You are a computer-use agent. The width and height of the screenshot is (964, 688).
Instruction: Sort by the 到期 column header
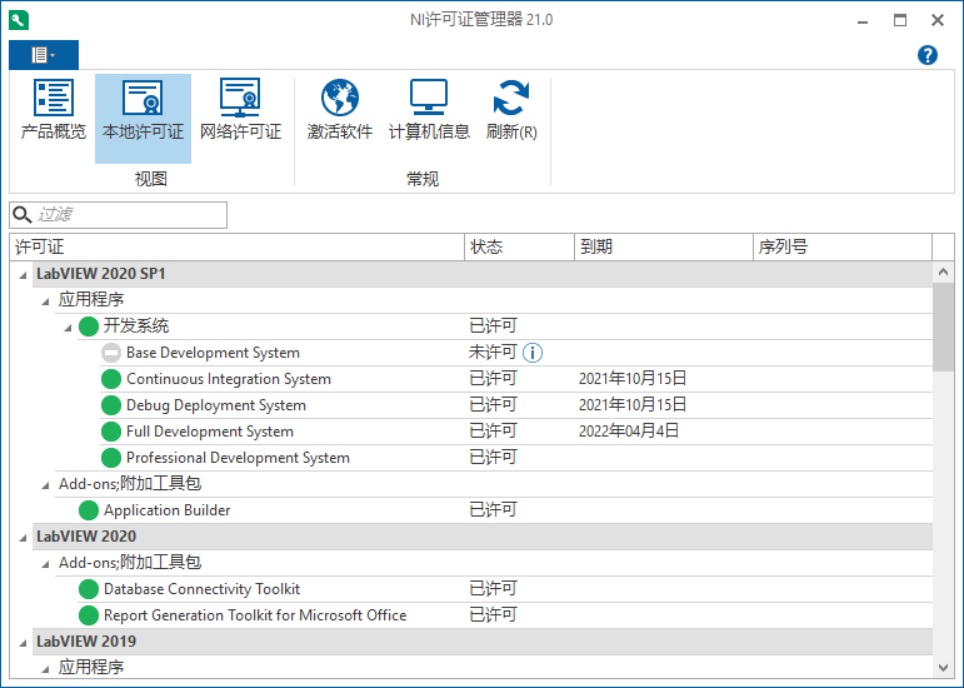664,247
